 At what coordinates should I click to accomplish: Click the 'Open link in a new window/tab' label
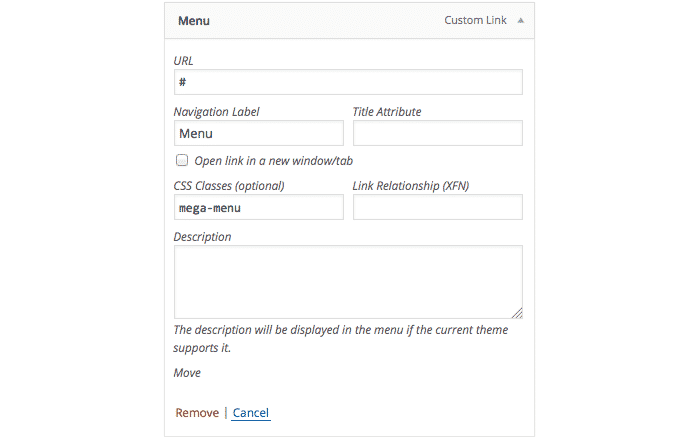pyautogui.click(x=273, y=161)
